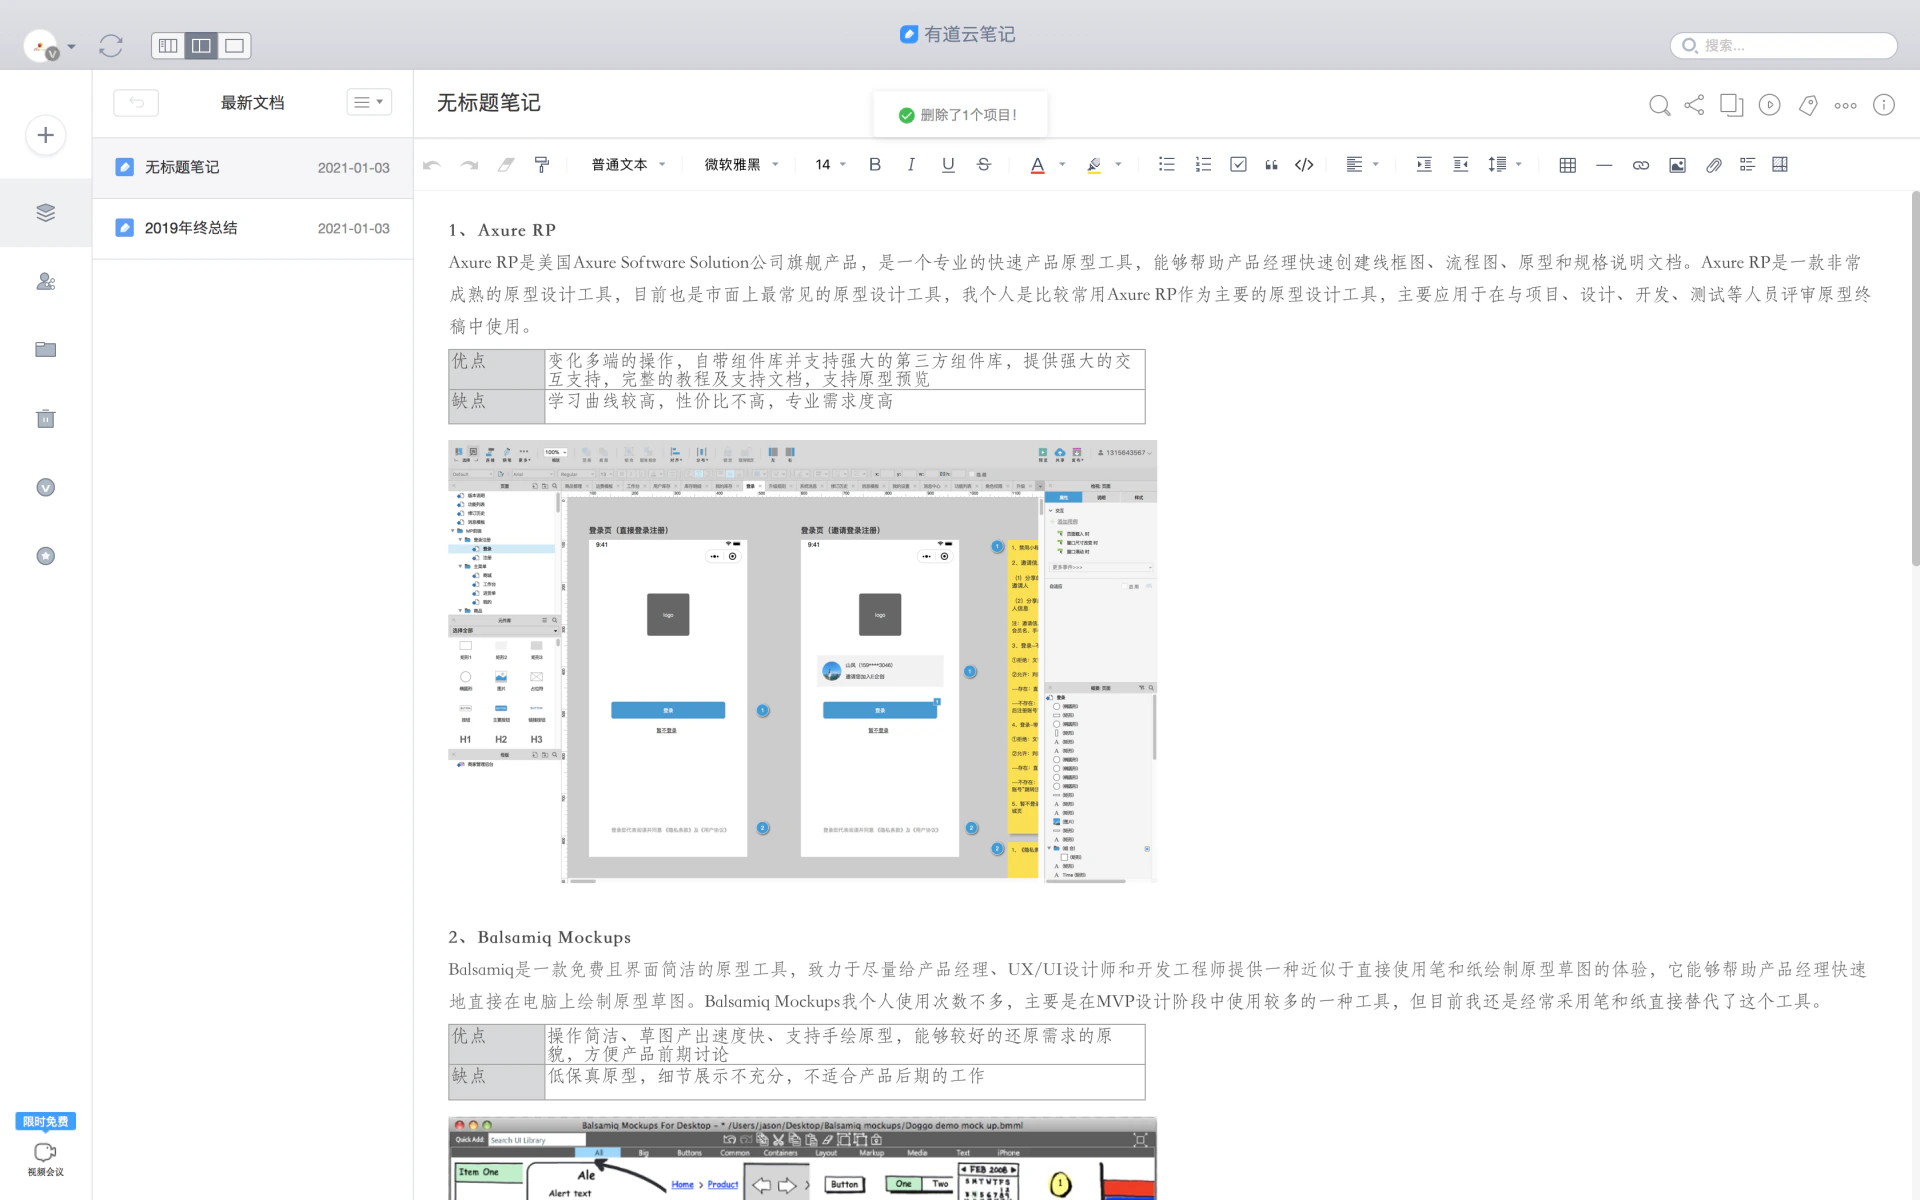Screen dimensions: 1920x1200
Task: Open the recent documents layers icon
Action: pos(46,213)
